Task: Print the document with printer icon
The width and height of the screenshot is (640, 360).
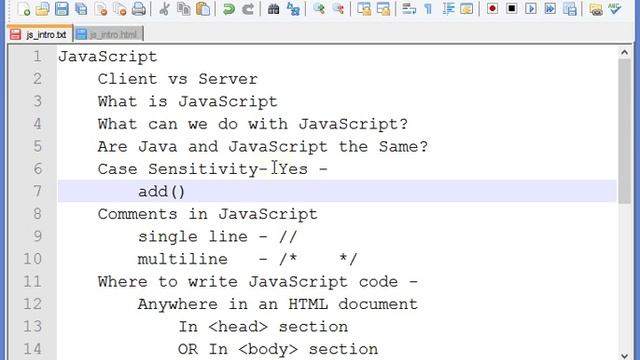Action: (x=139, y=9)
